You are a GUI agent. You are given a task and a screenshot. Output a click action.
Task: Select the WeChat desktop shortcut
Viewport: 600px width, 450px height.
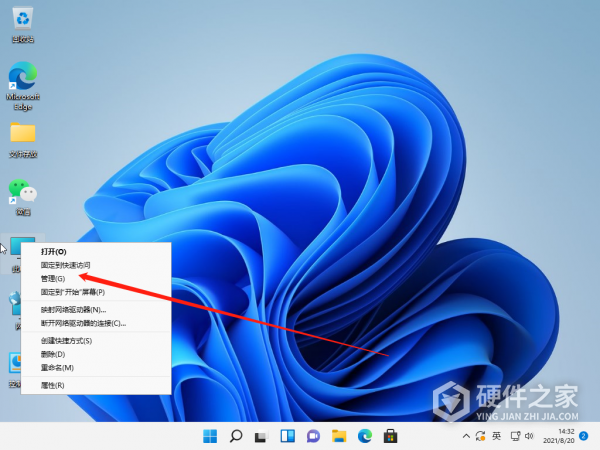(22, 190)
